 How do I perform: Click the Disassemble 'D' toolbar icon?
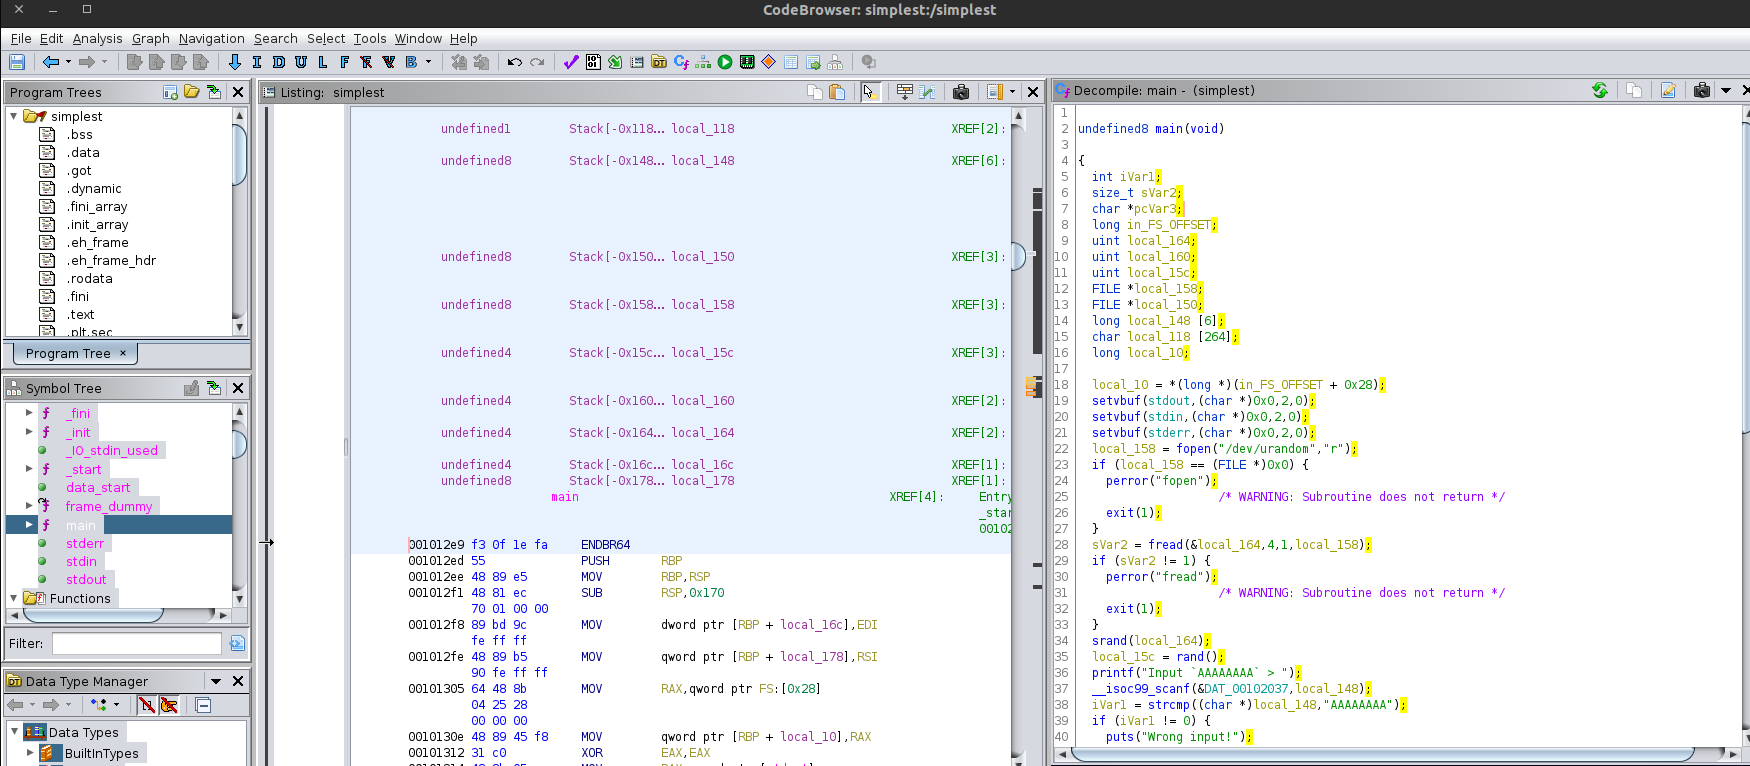tap(279, 62)
